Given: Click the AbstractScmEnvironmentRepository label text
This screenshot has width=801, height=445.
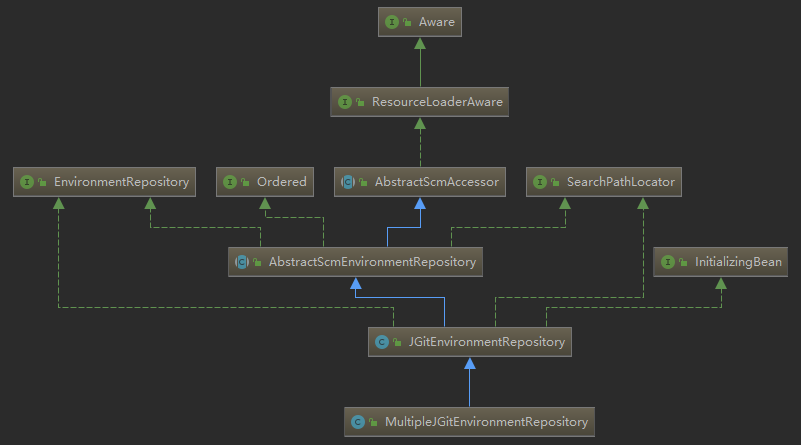Looking at the screenshot, I should pyautogui.click(x=372, y=262).
